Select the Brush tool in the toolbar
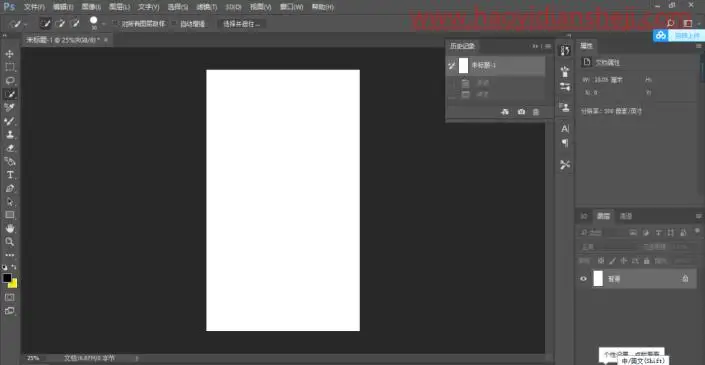 pos(9,121)
